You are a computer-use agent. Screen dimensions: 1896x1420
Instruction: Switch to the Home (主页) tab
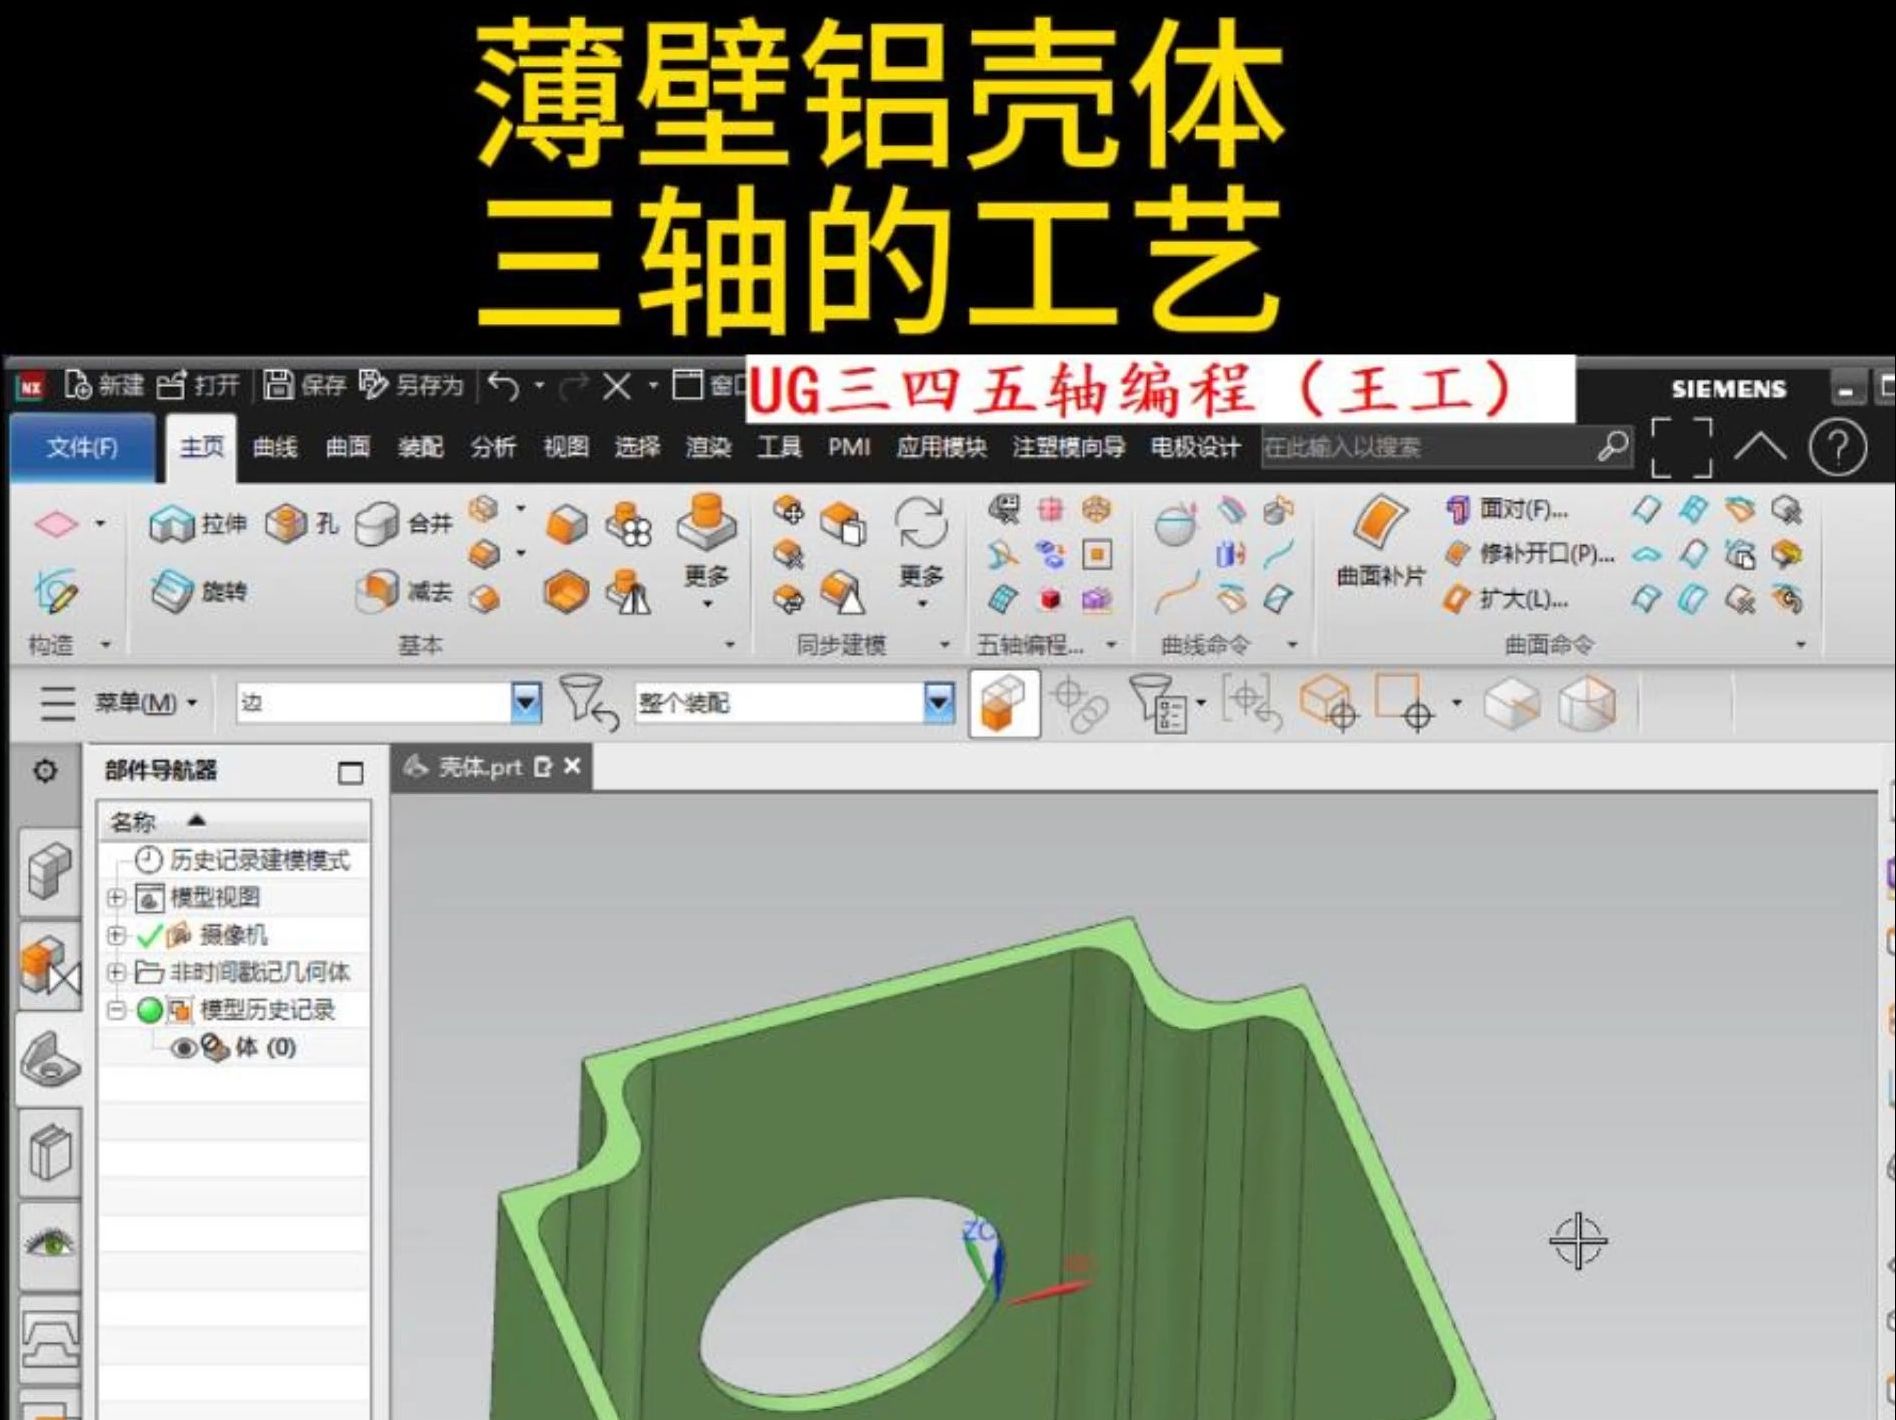coord(201,447)
